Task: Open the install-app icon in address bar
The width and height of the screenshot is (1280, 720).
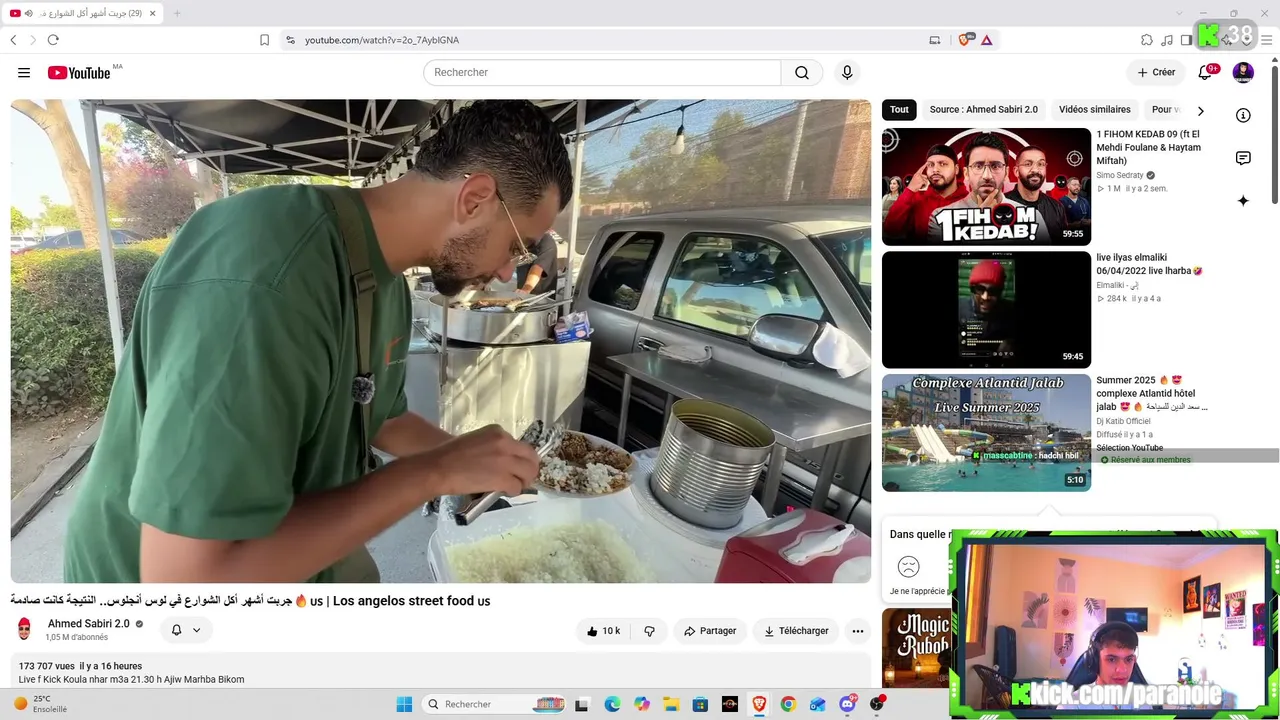Action: tap(935, 40)
